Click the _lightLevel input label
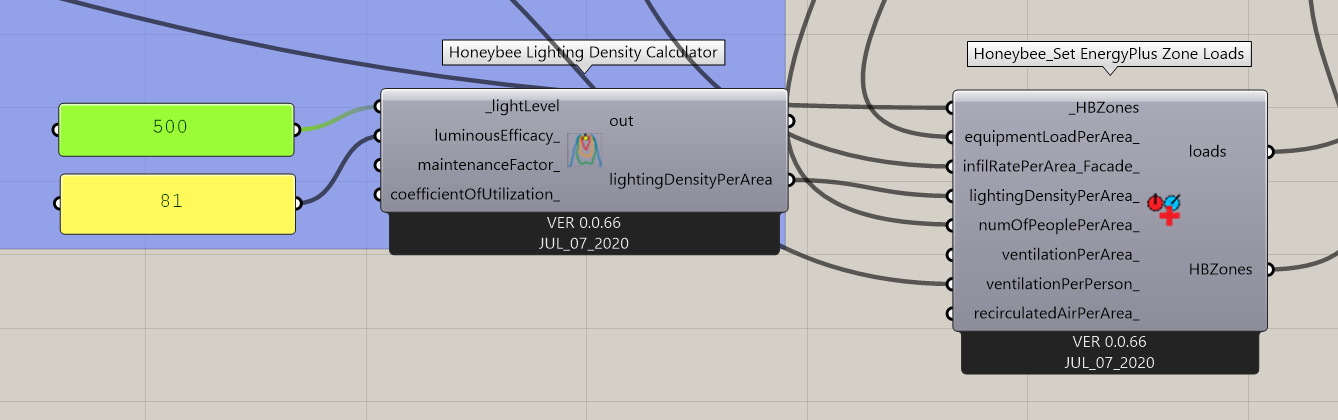The image size is (1338, 420). [x=521, y=106]
